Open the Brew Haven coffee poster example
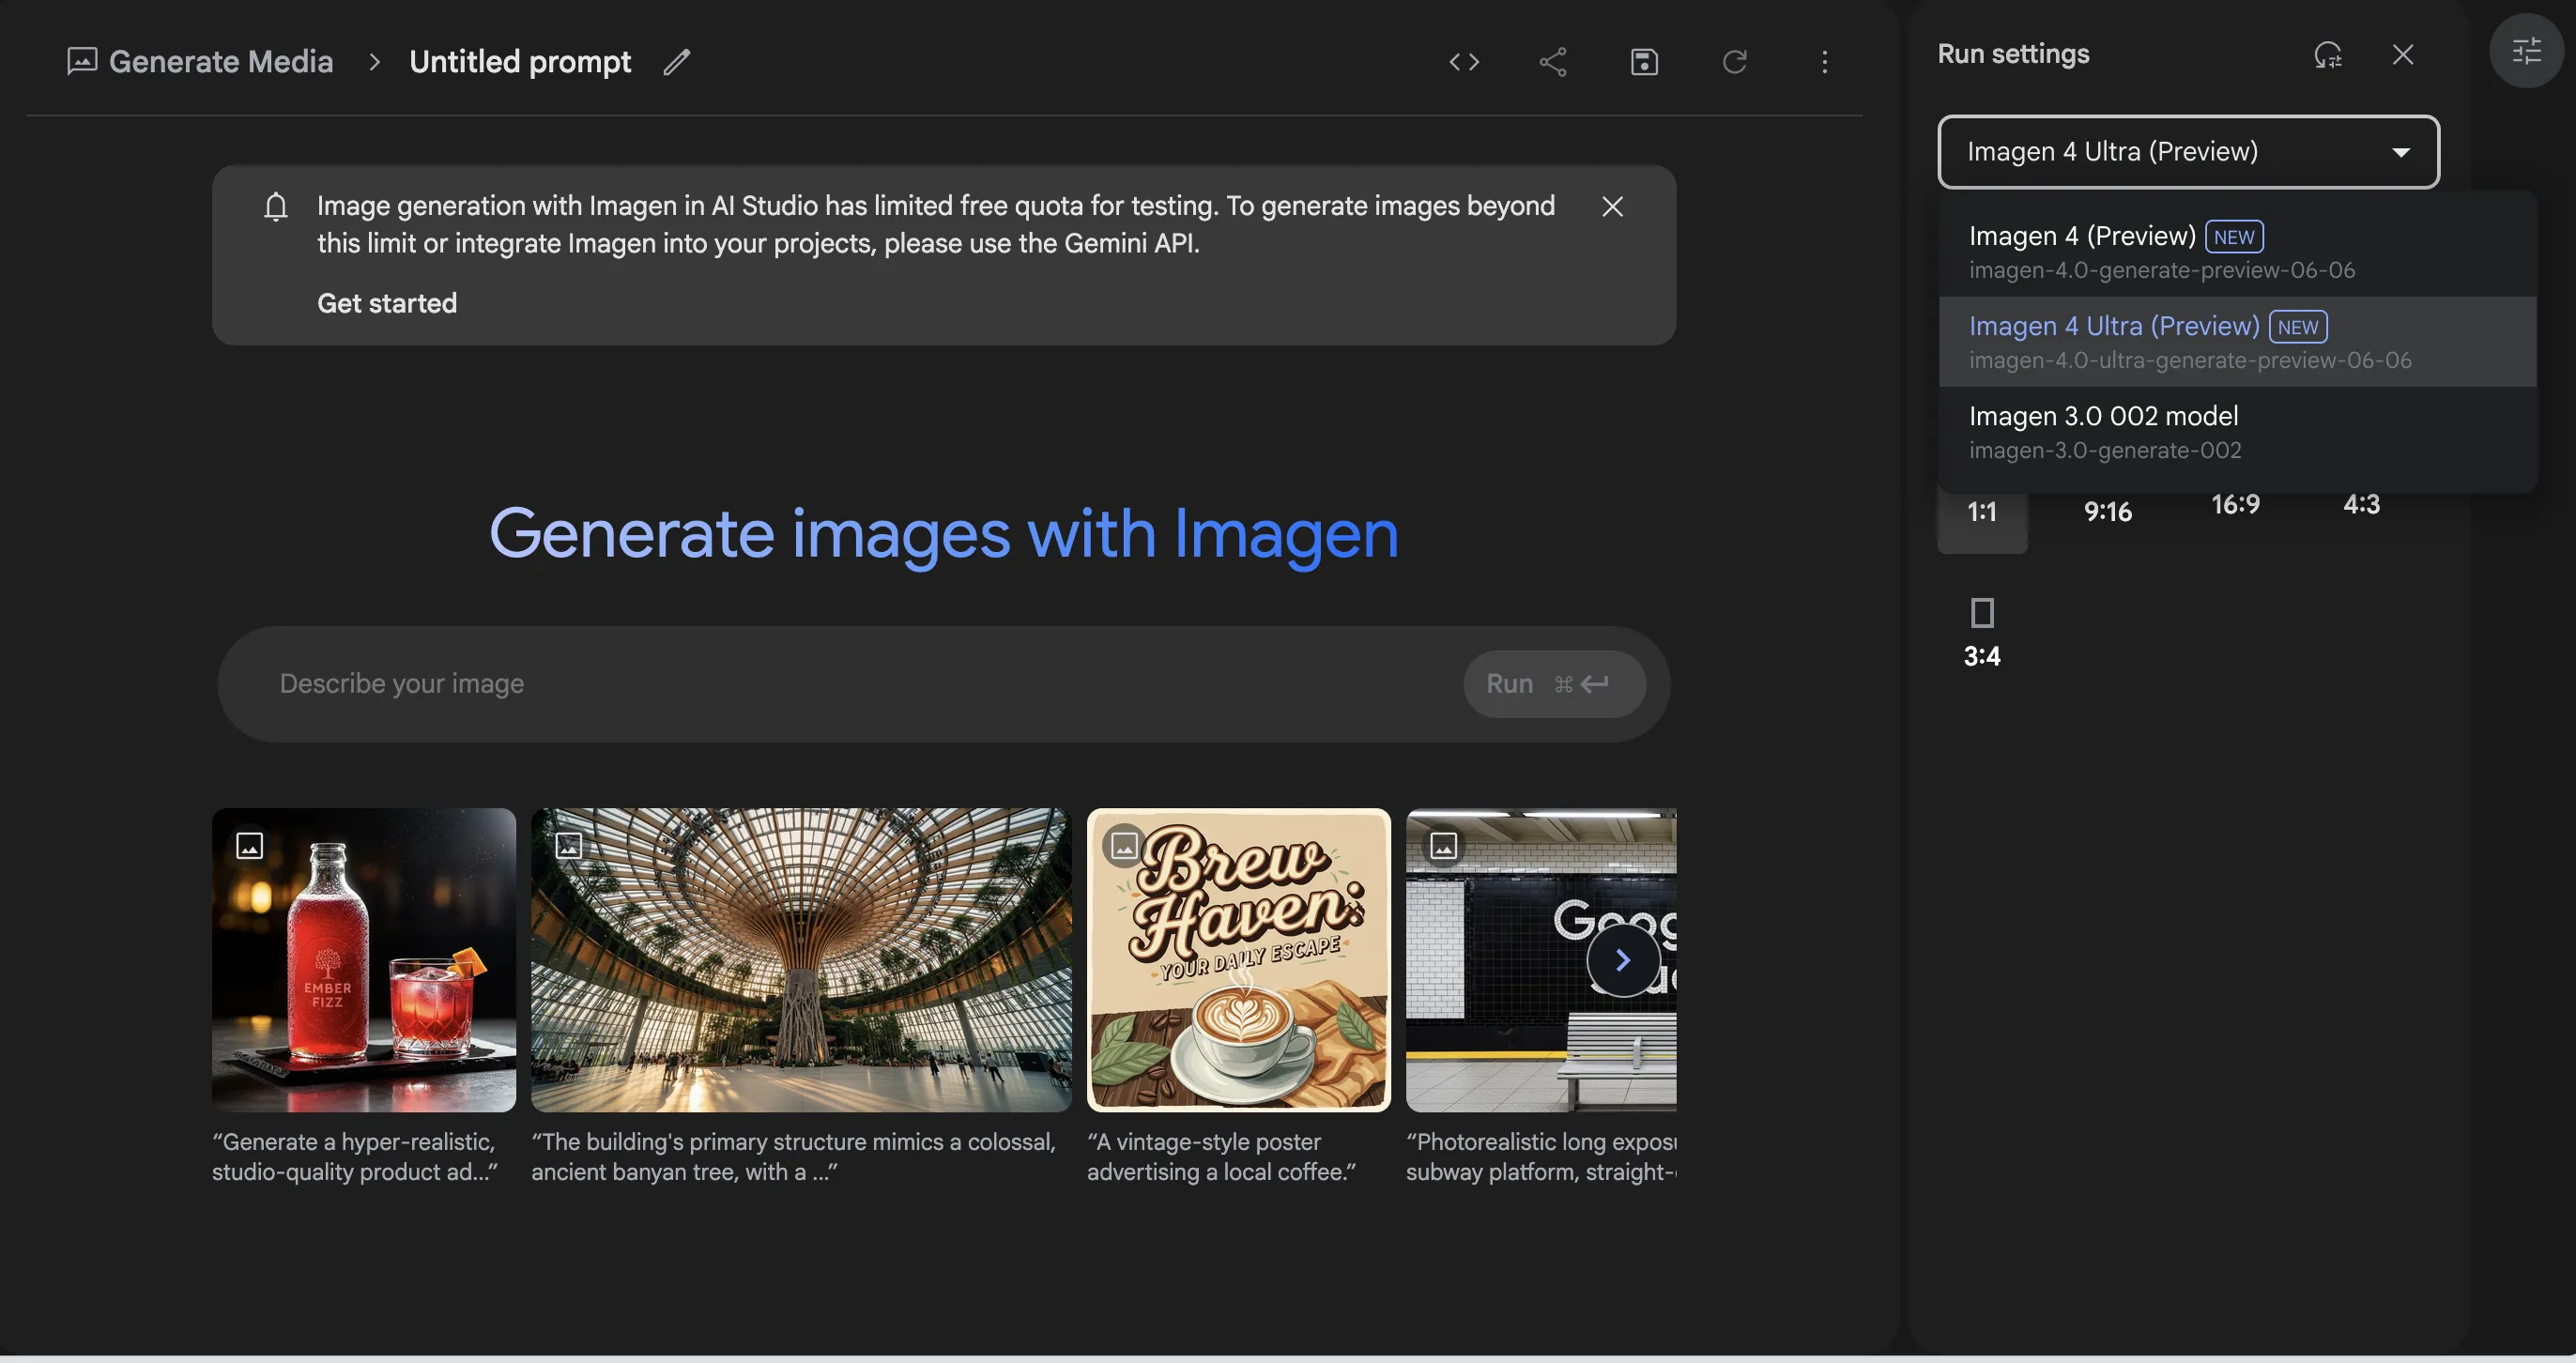This screenshot has width=2576, height=1363. pyautogui.click(x=1238, y=960)
